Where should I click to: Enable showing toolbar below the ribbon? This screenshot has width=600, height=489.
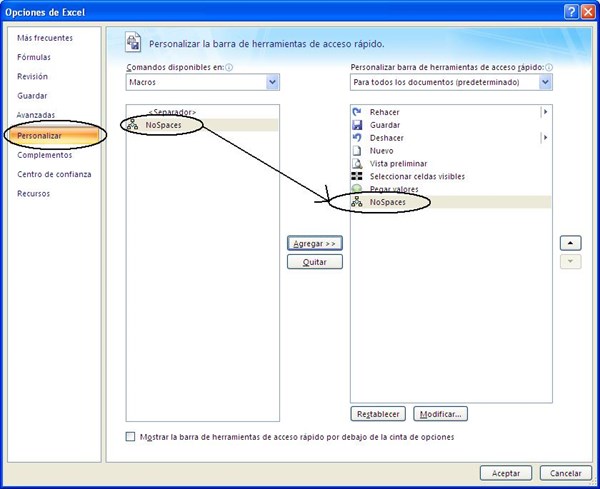click(x=130, y=437)
